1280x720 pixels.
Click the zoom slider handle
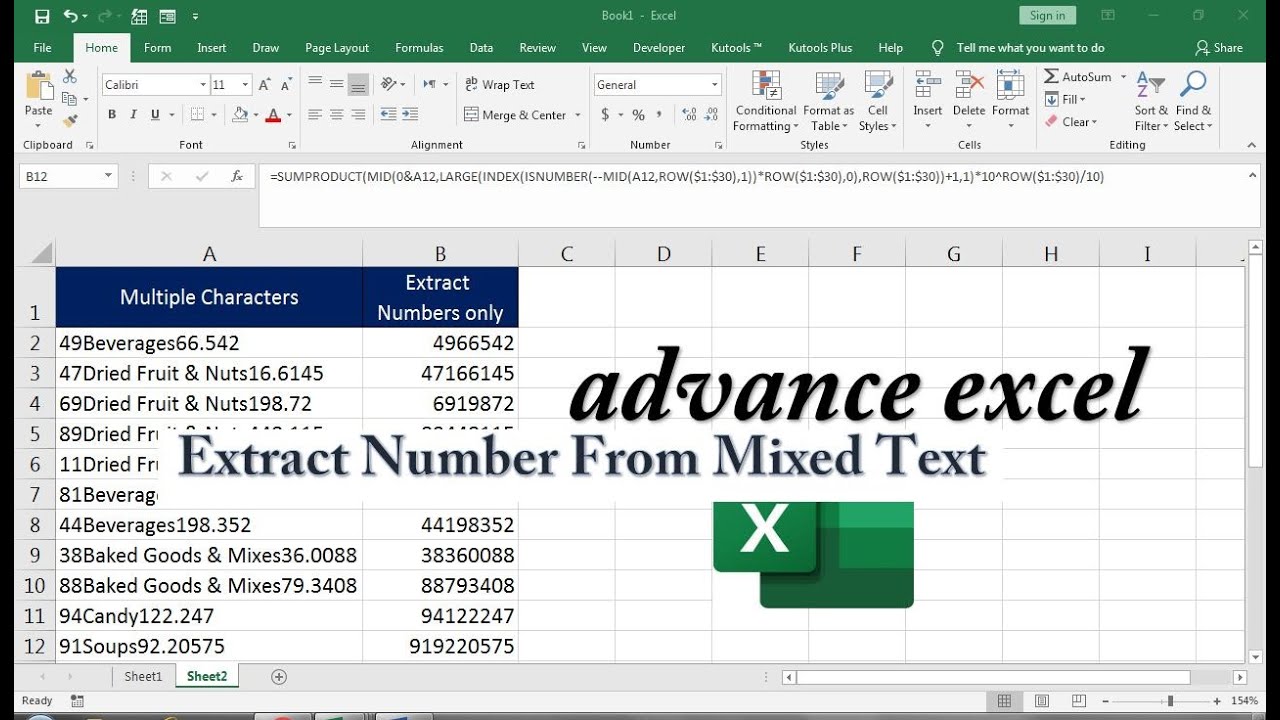[1170, 701]
